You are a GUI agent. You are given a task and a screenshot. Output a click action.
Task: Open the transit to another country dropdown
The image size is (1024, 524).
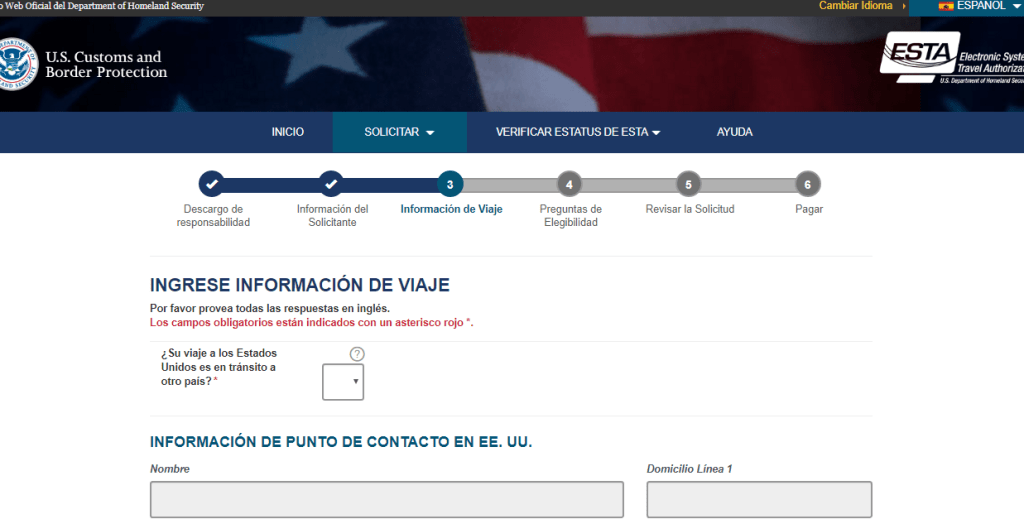tap(343, 381)
